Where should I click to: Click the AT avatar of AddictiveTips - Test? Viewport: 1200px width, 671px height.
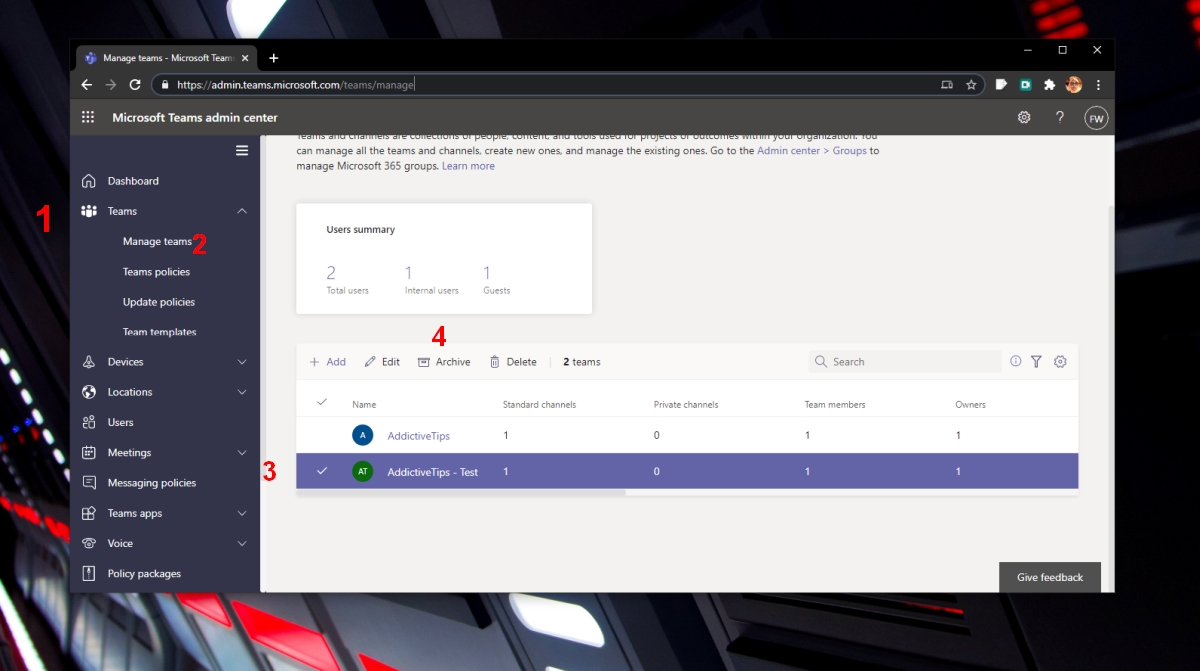point(362,471)
